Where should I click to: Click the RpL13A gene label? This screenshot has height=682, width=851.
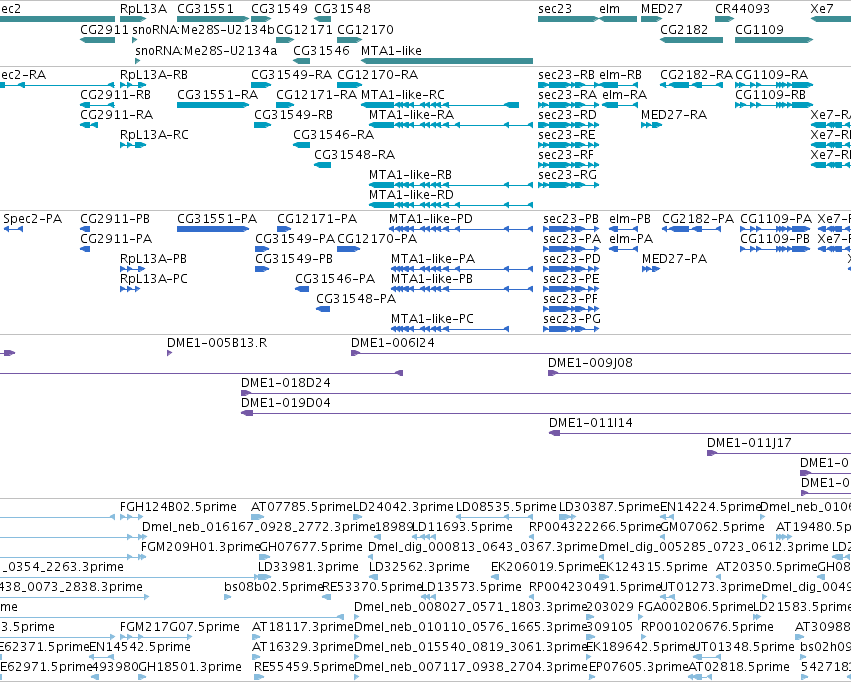(144, 9)
